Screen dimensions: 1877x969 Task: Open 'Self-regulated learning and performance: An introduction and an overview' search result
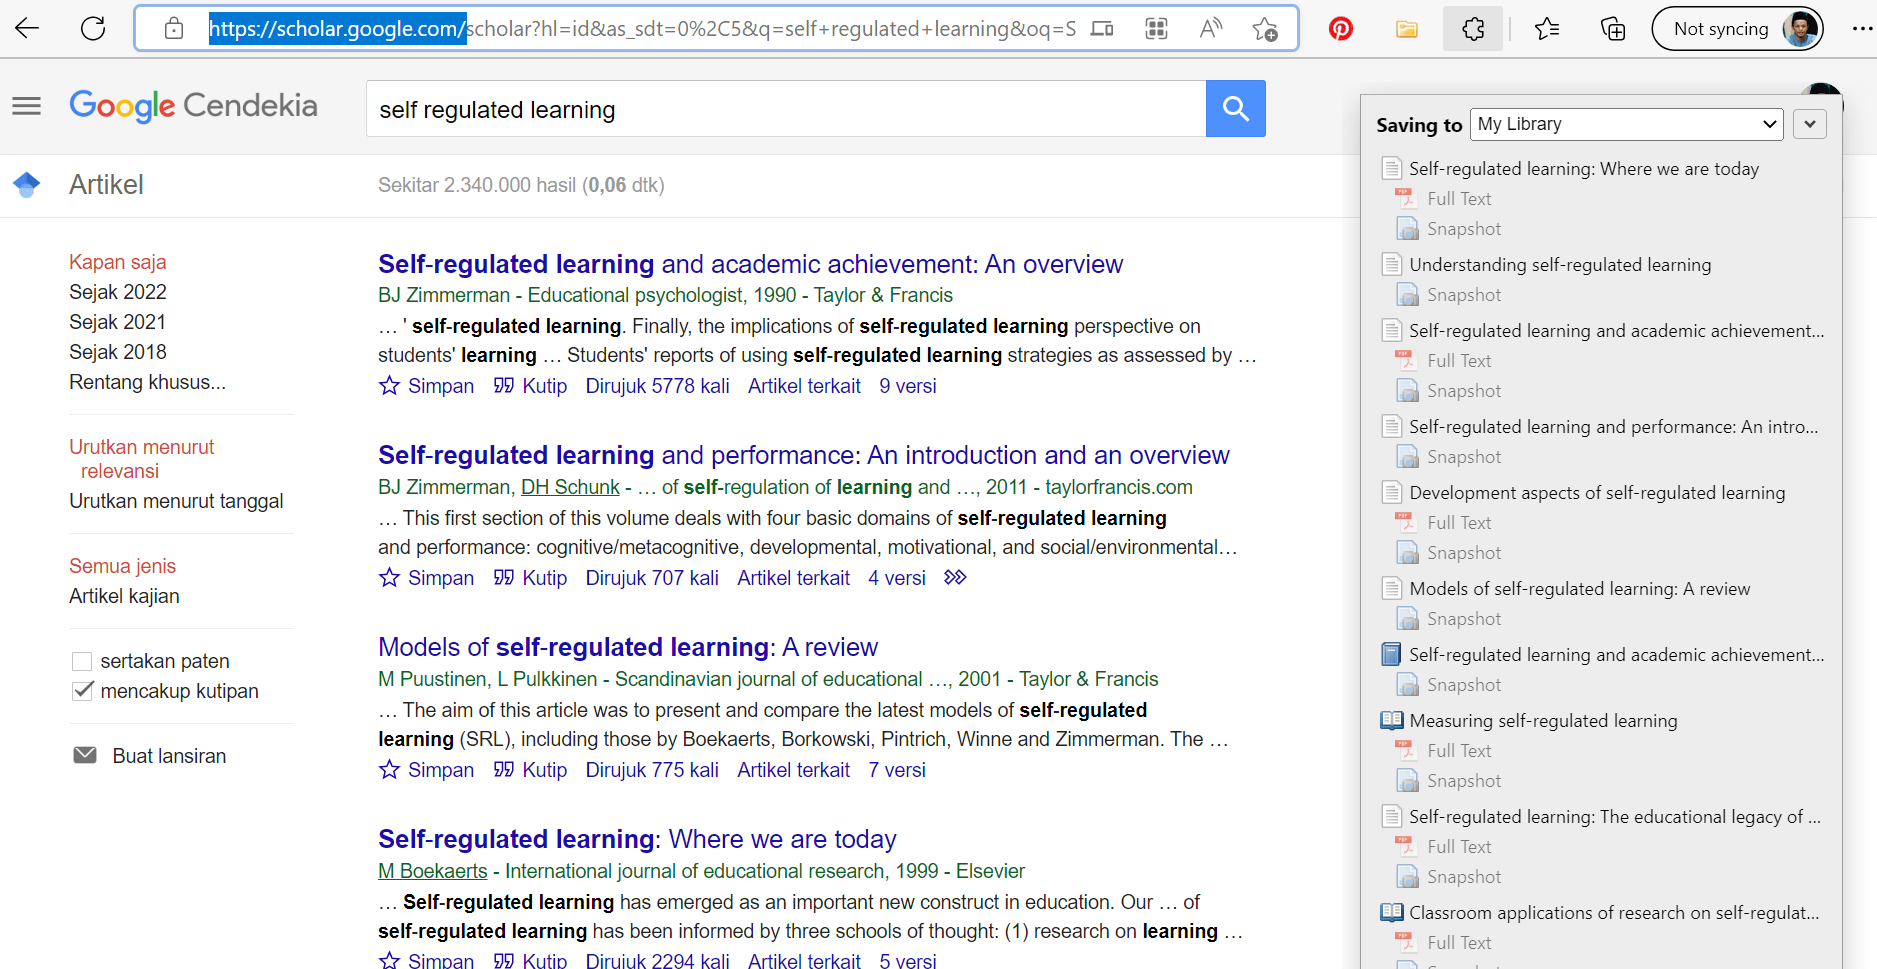click(804, 455)
